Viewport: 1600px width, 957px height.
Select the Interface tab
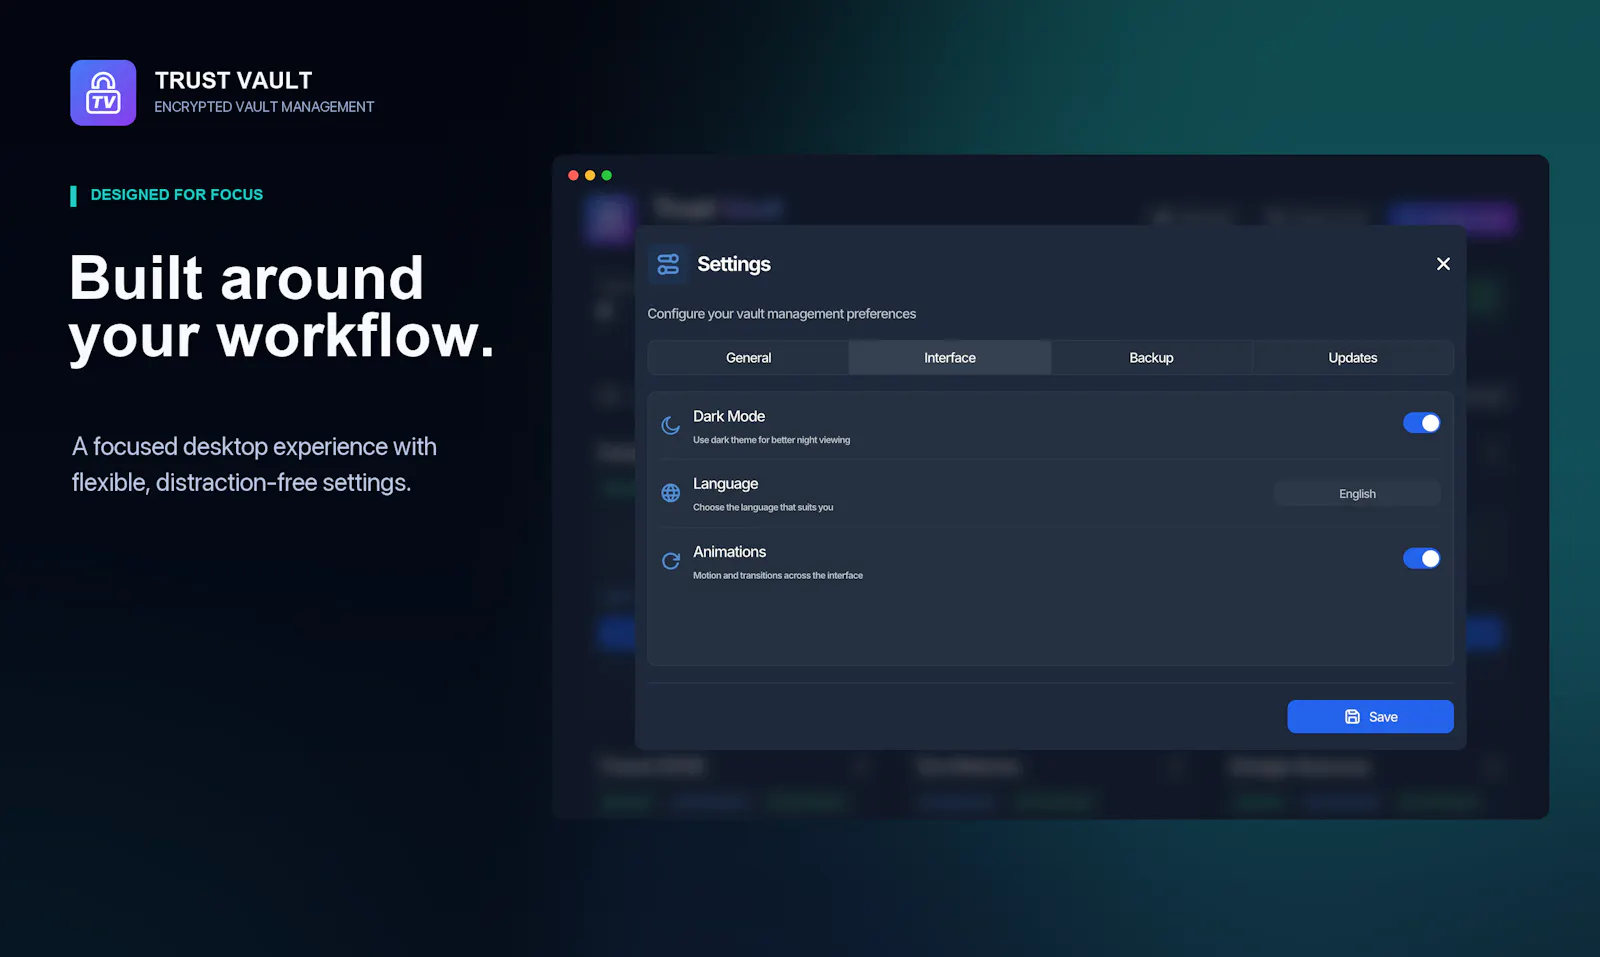pyautogui.click(x=950, y=358)
